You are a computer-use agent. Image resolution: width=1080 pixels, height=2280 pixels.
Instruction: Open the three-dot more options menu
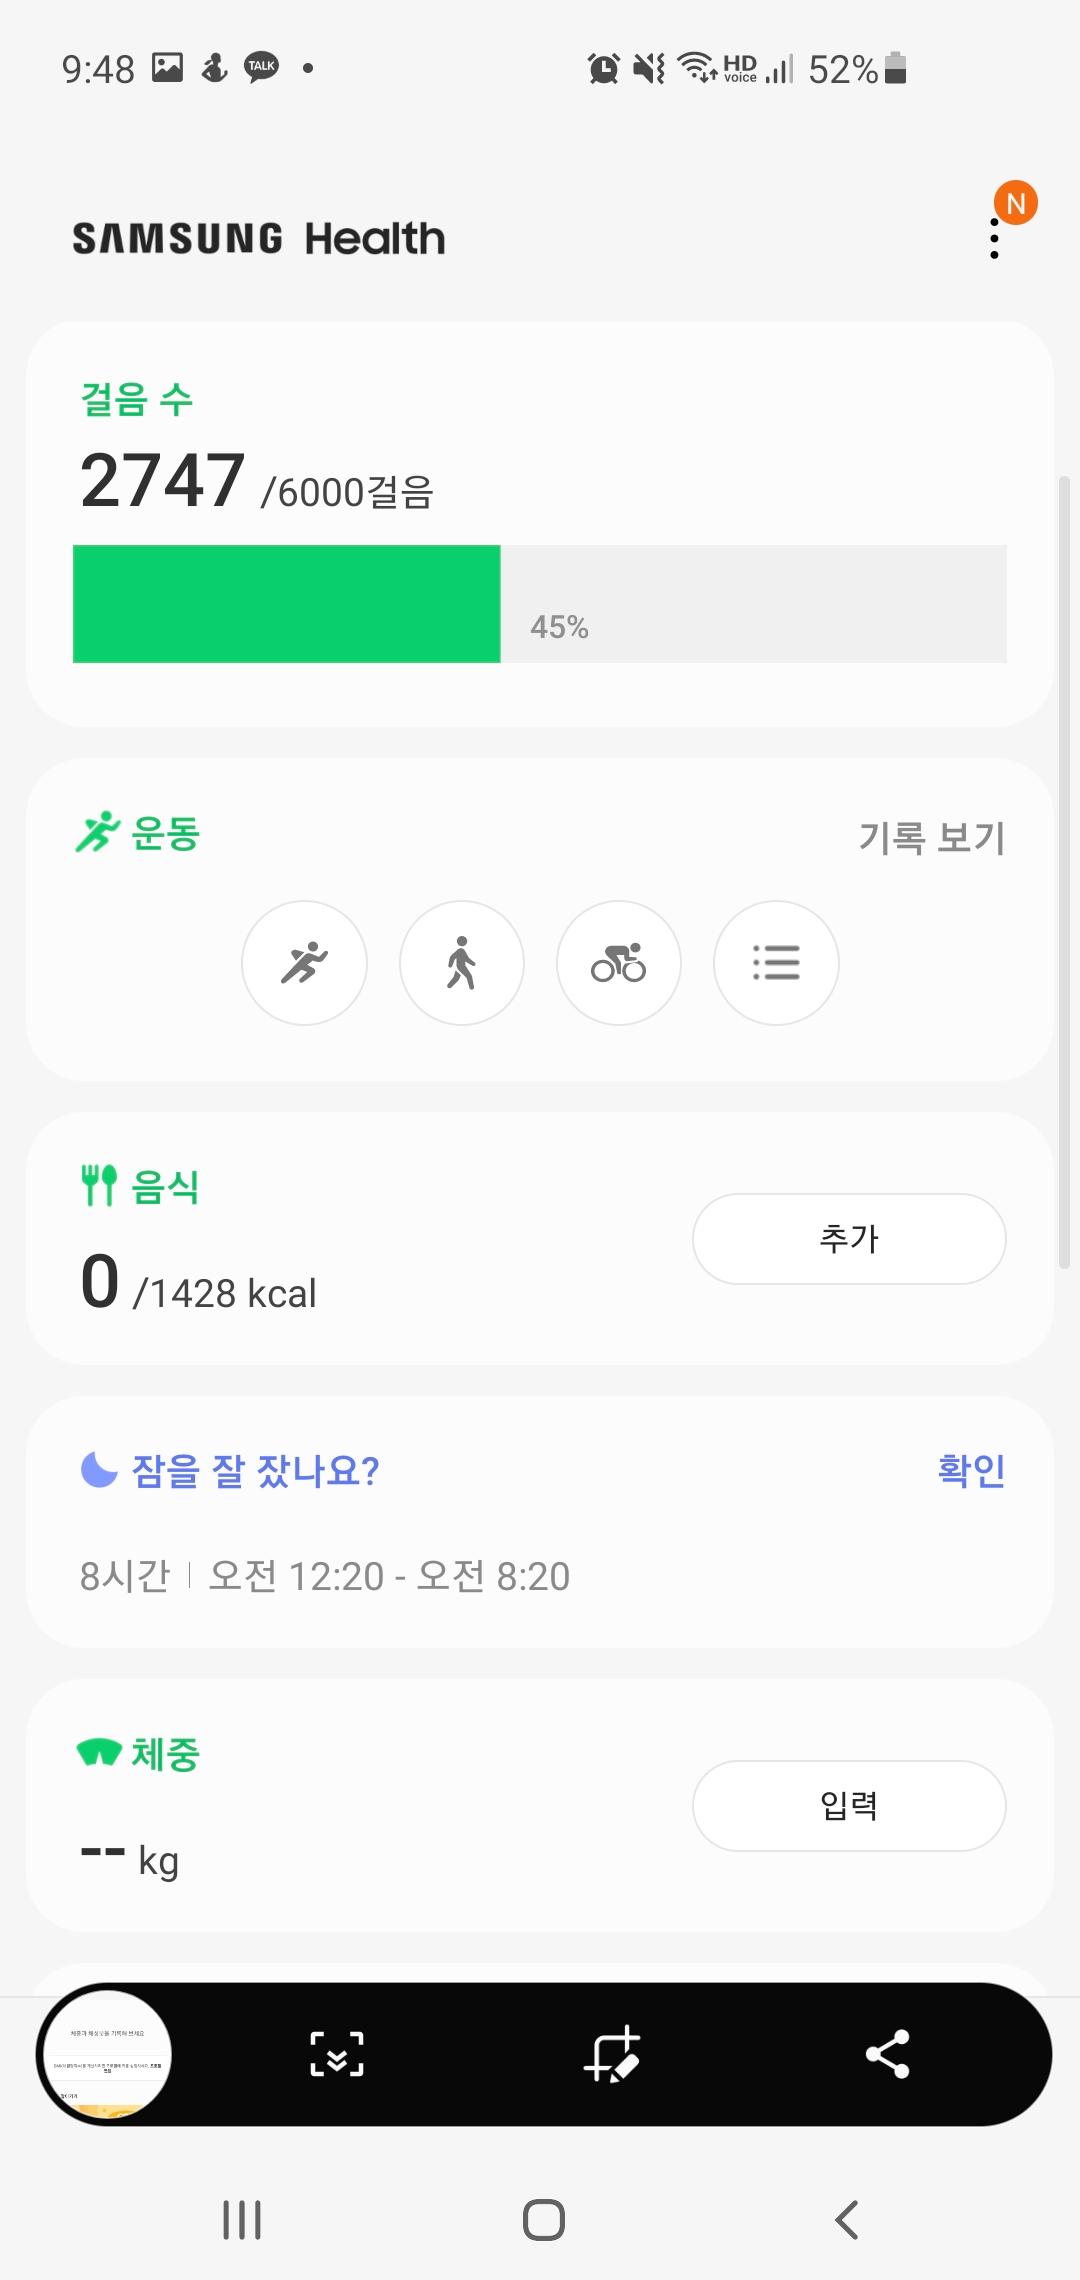tap(994, 239)
